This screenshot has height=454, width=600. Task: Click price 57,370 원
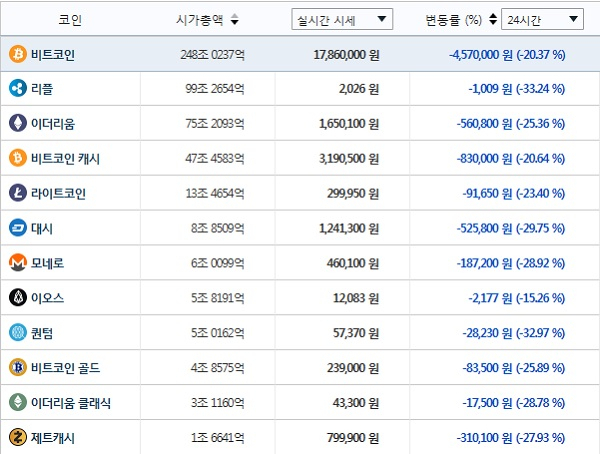tap(356, 333)
